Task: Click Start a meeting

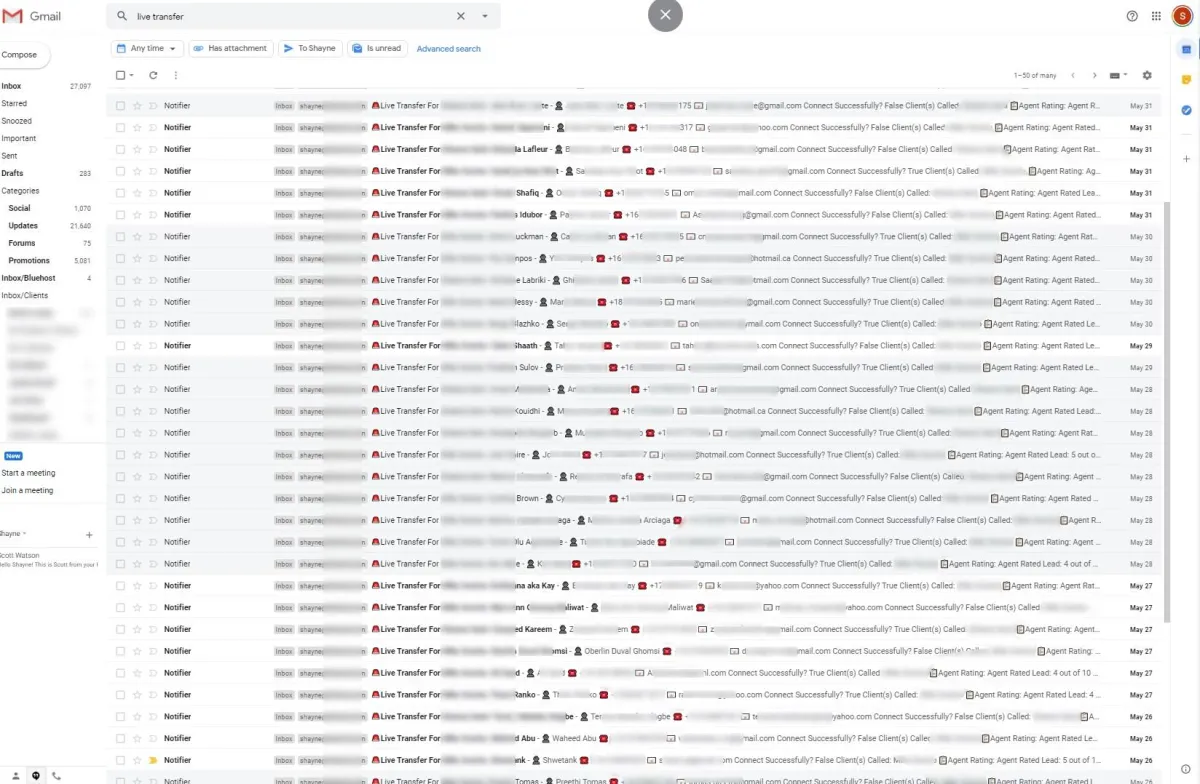Action: [28, 473]
